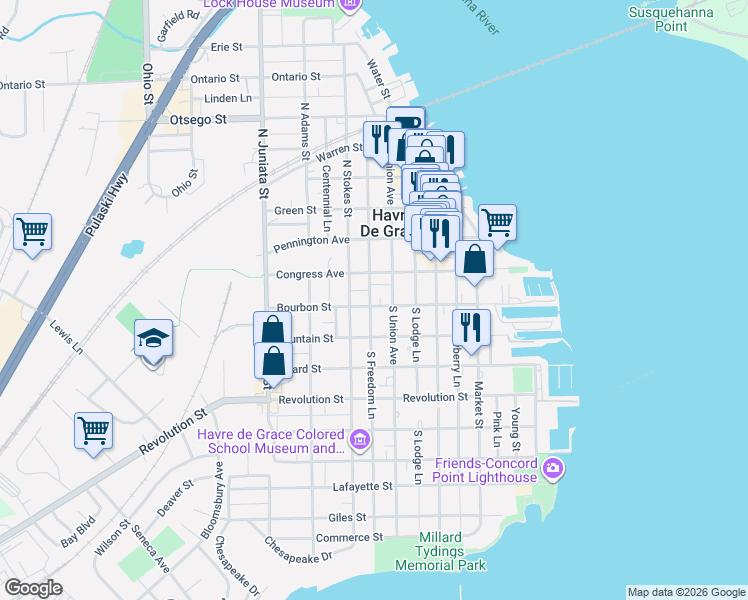Click the Pink Ln label

[497, 430]
